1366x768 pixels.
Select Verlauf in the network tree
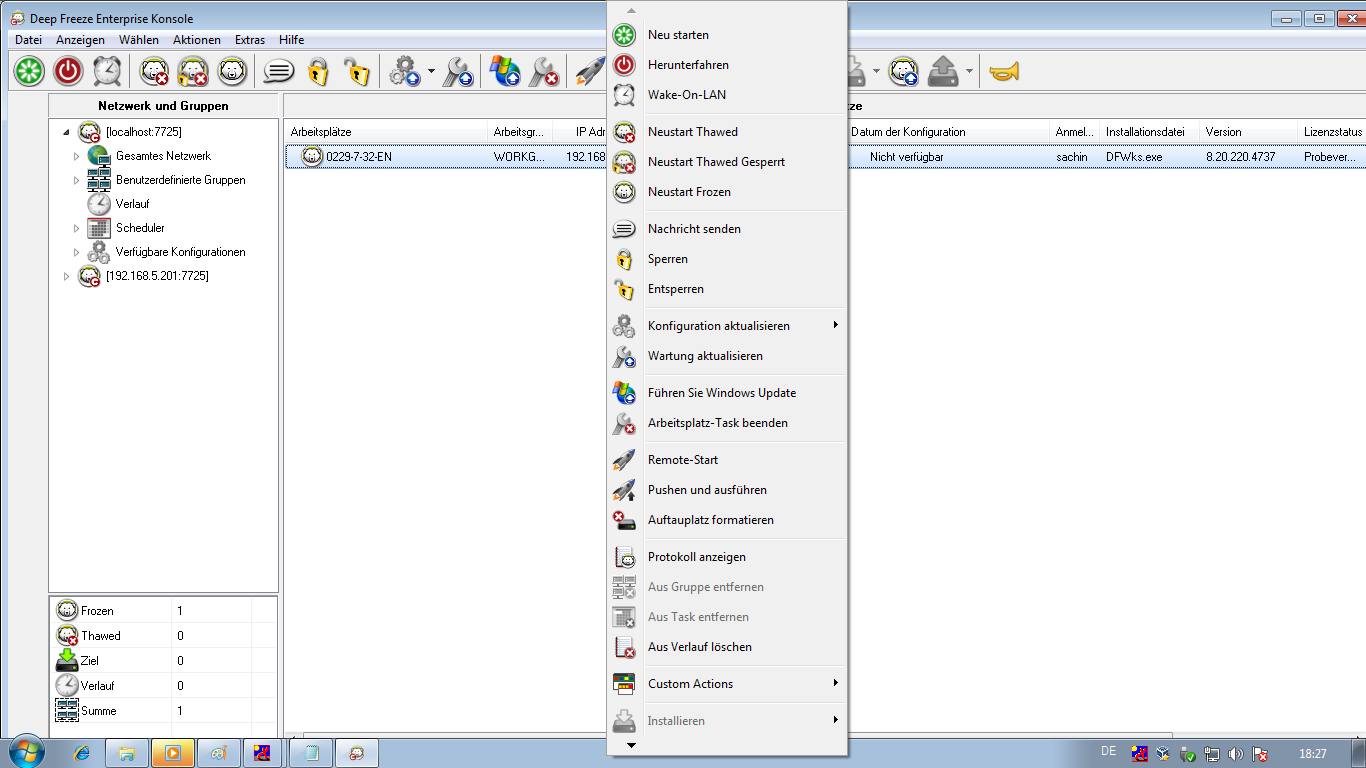click(132, 204)
